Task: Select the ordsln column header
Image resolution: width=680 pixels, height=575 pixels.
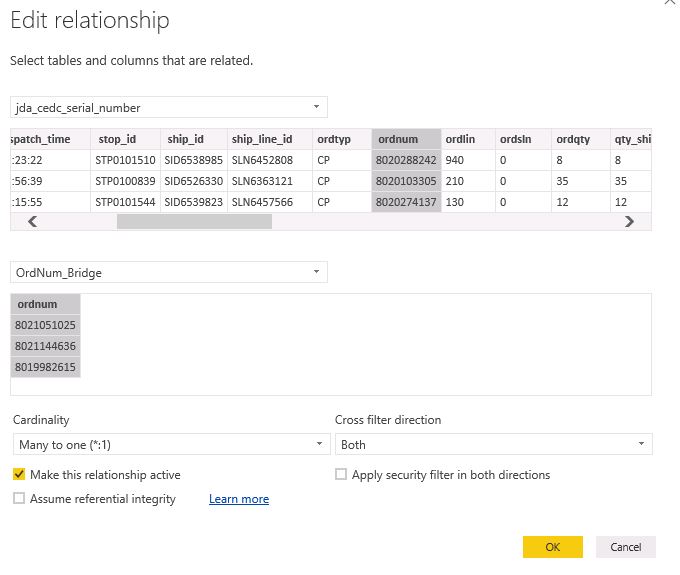Action: click(x=523, y=139)
